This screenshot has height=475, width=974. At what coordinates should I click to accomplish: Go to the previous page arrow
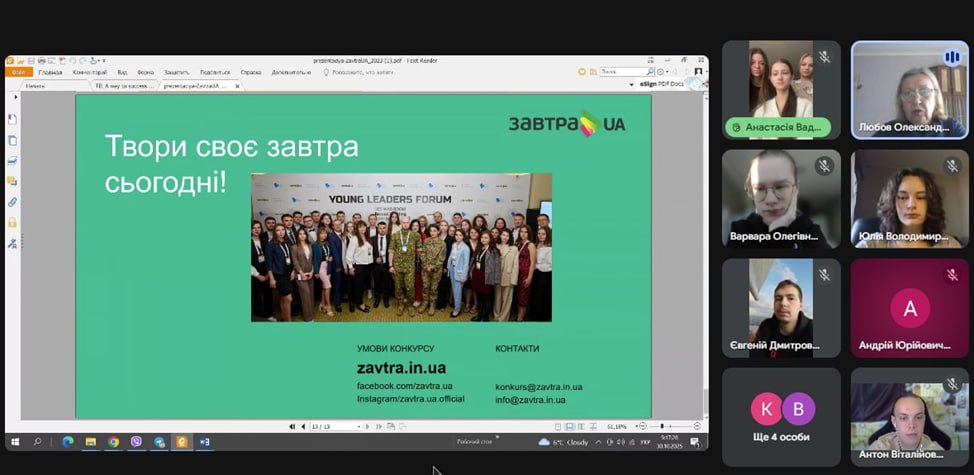303,426
